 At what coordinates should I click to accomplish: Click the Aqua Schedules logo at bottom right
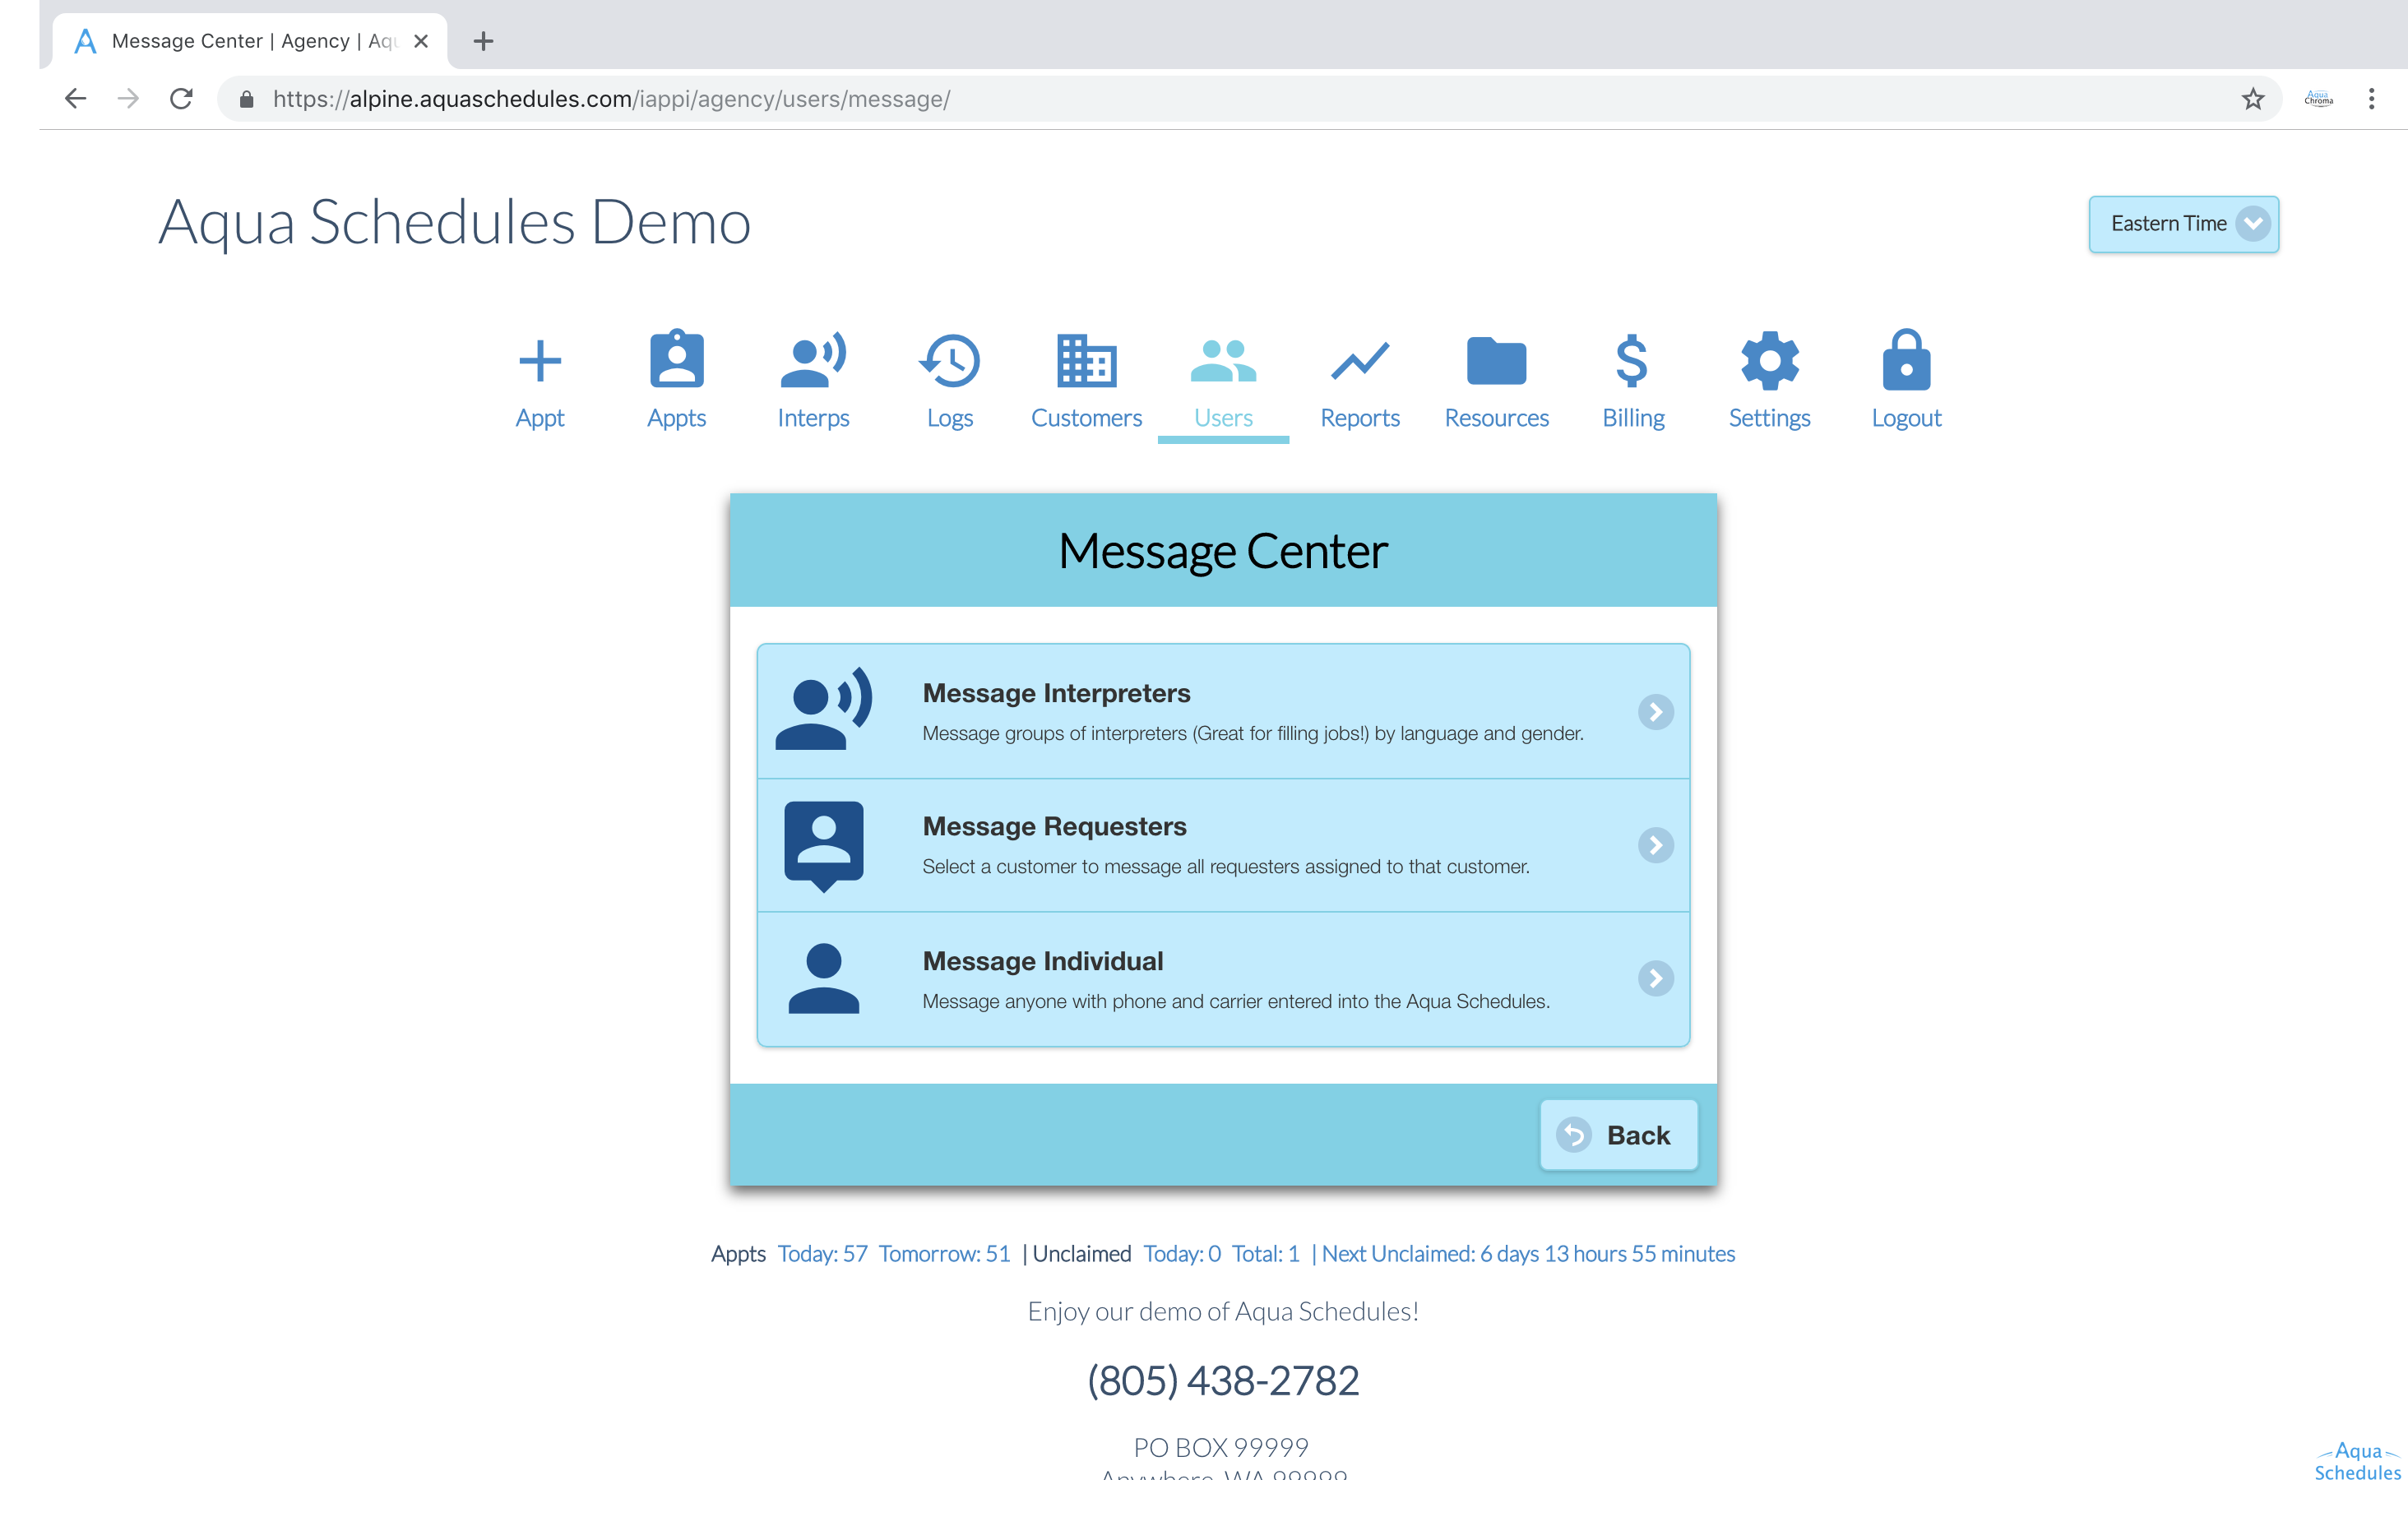pyautogui.click(x=2357, y=1461)
